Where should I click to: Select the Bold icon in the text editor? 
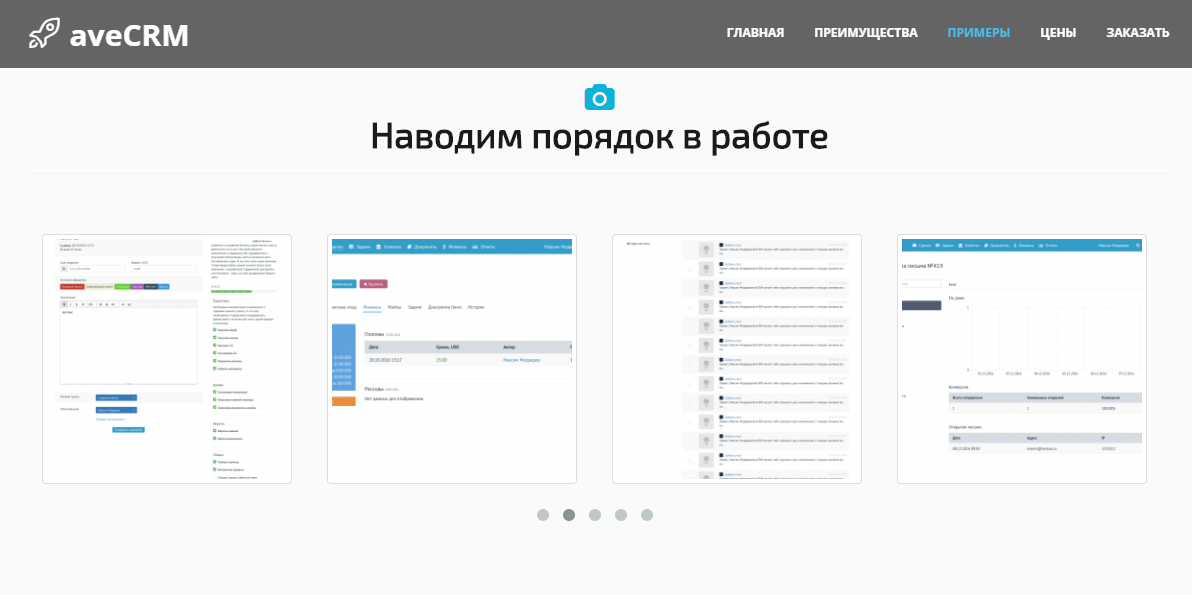[x=65, y=304]
